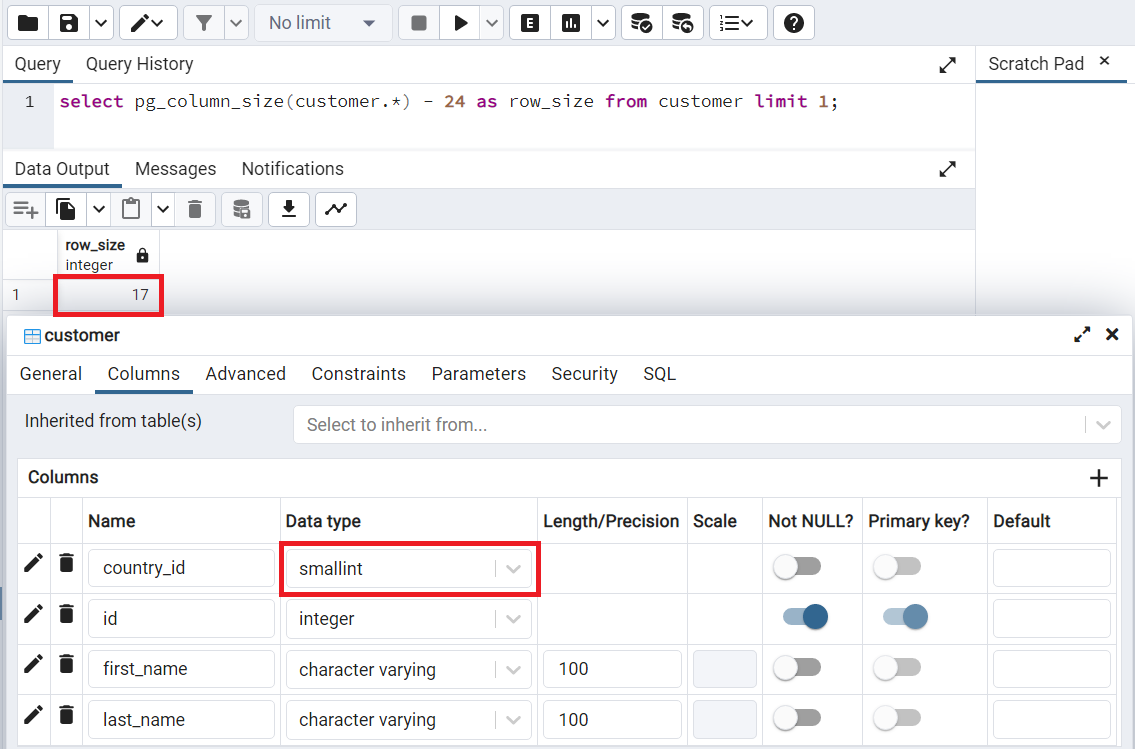
Task: Toggle Primary key switch for id
Action: pyautogui.click(x=905, y=617)
